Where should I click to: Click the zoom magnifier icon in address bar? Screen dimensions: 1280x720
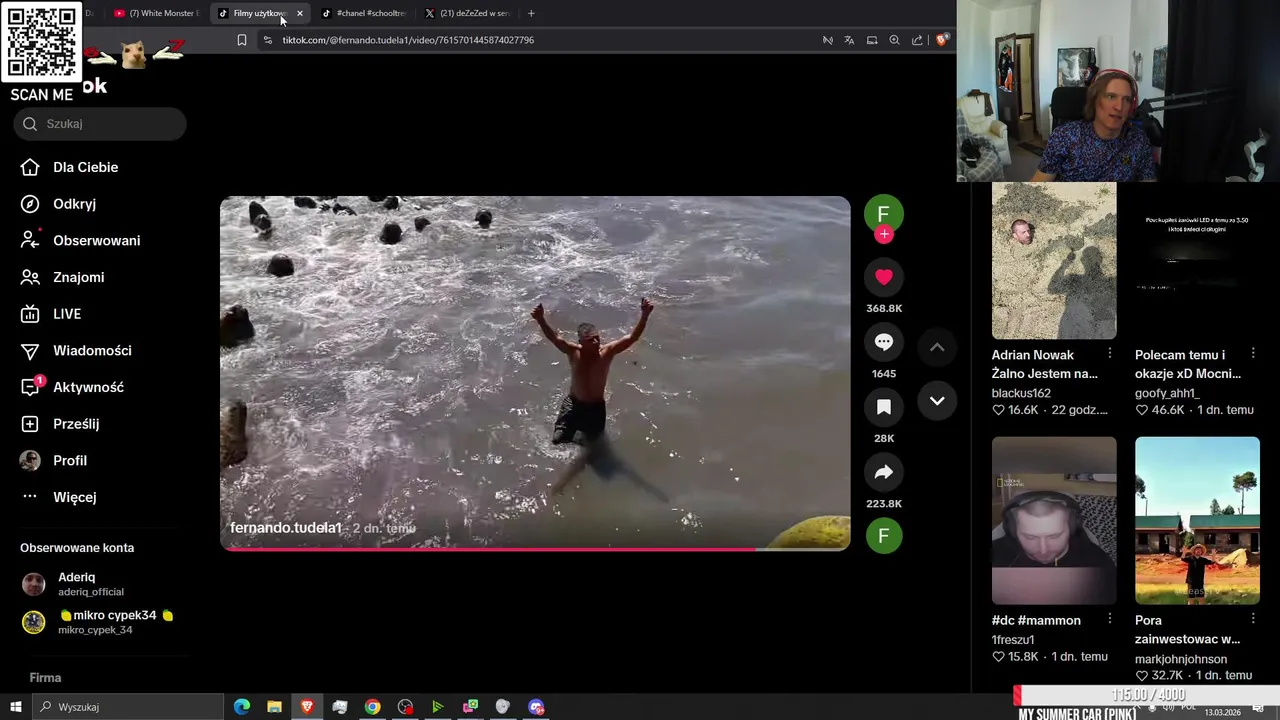[x=894, y=40]
